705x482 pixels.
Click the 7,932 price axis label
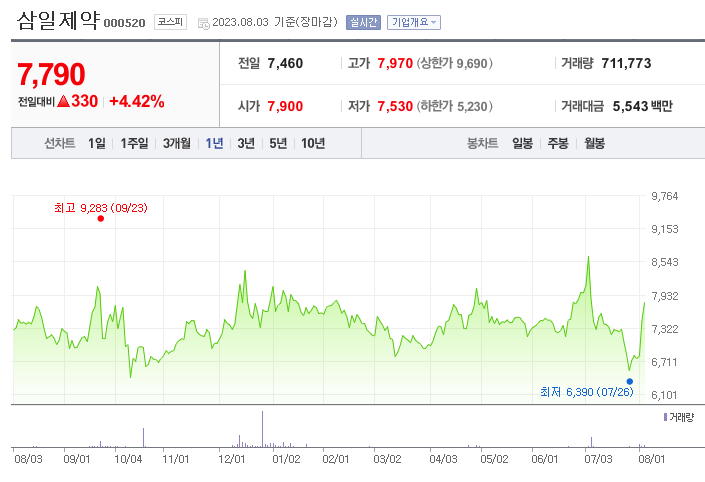tap(665, 296)
